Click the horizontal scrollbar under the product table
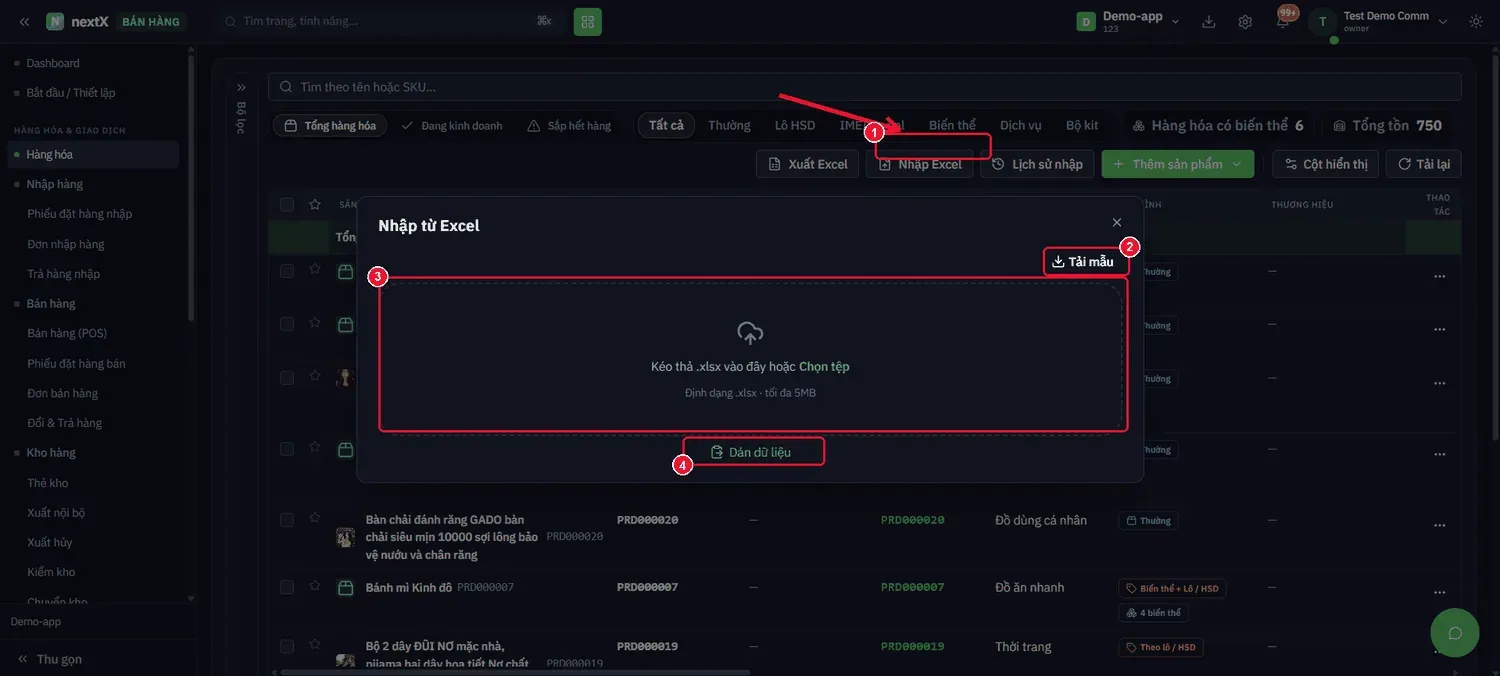The height and width of the screenshot is (676, 1500). (x=515, y=672)
